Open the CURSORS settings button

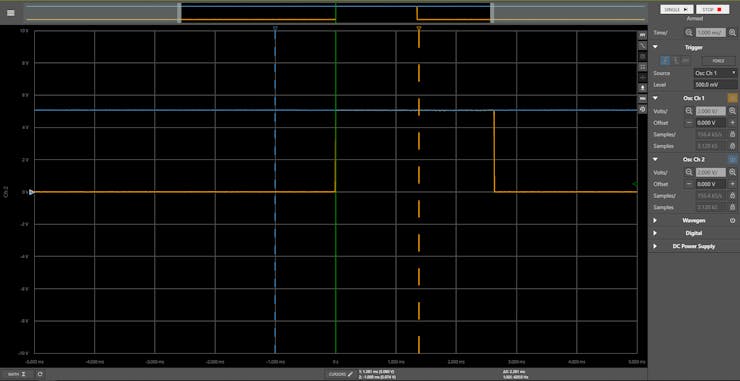tap(340, 374)
